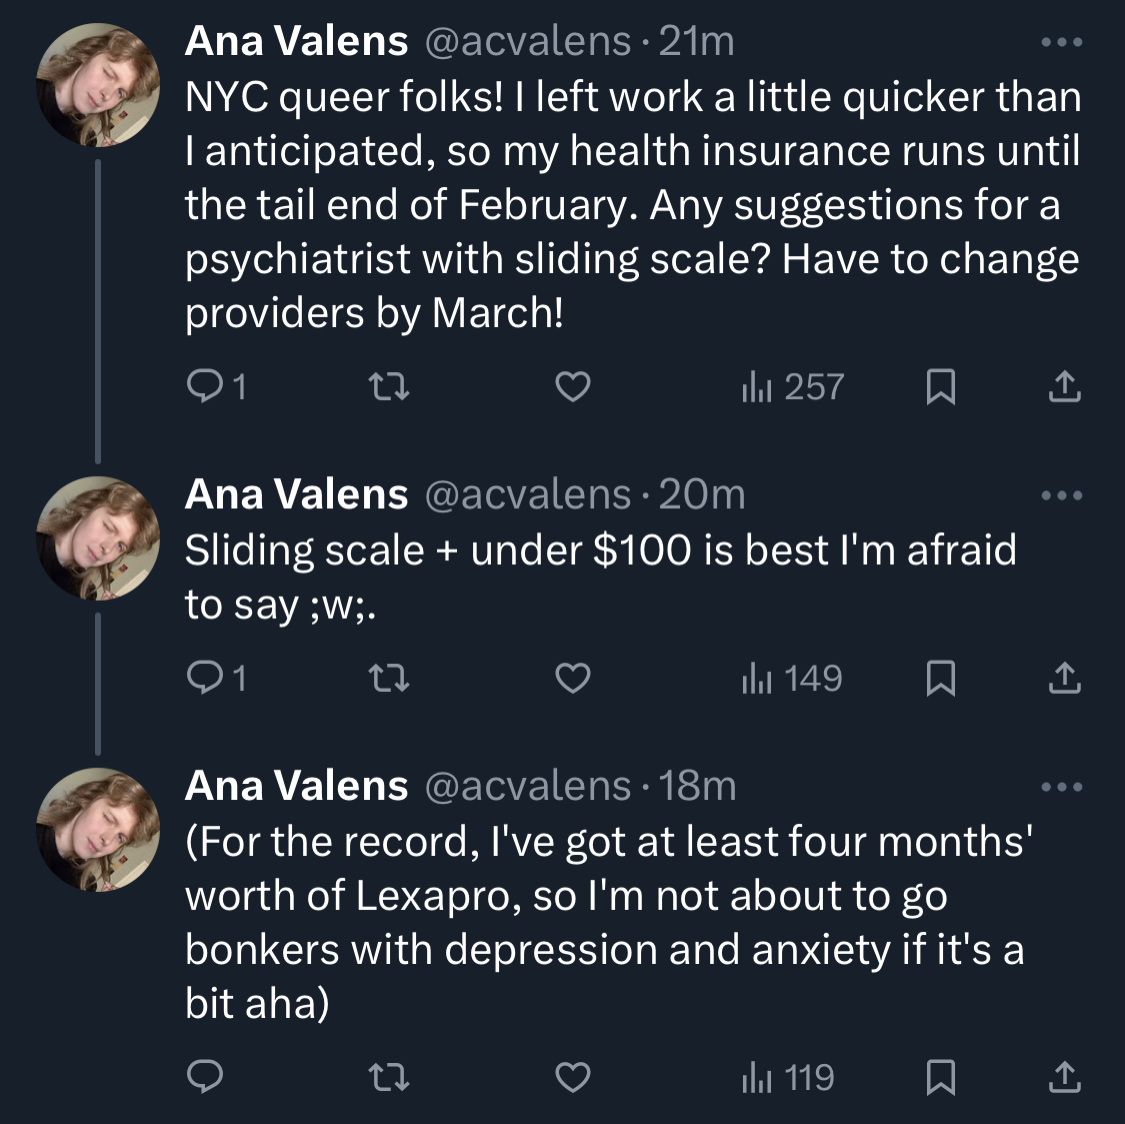View analytics showing 149 views

[x=792, y=679]
